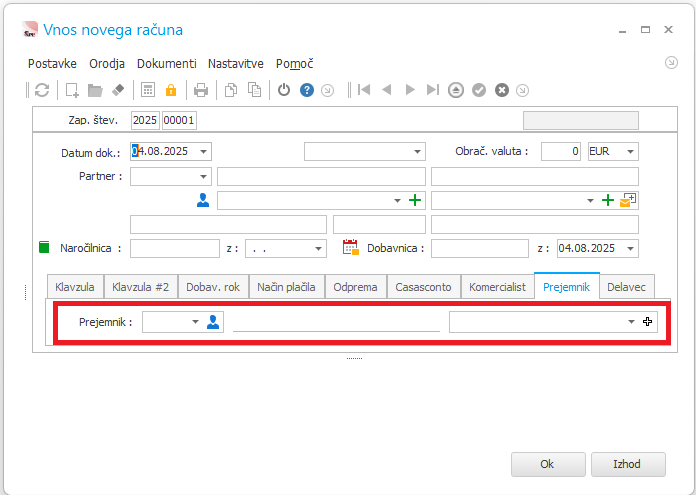Click the eraser icon in toolbar
The width and height of the screenshot is (696, 495).
118,90
